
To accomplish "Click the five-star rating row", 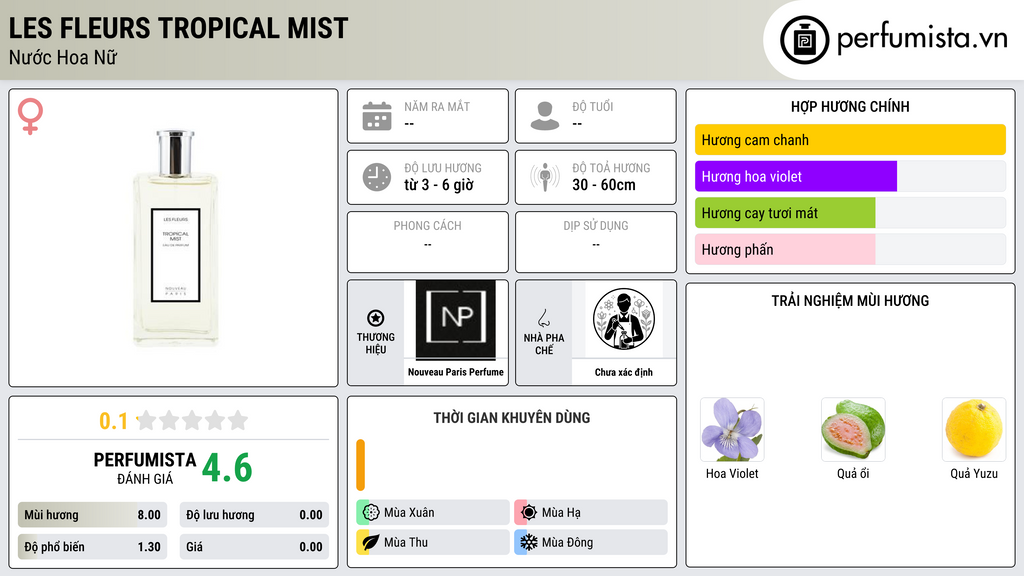I will pos(192,420).
